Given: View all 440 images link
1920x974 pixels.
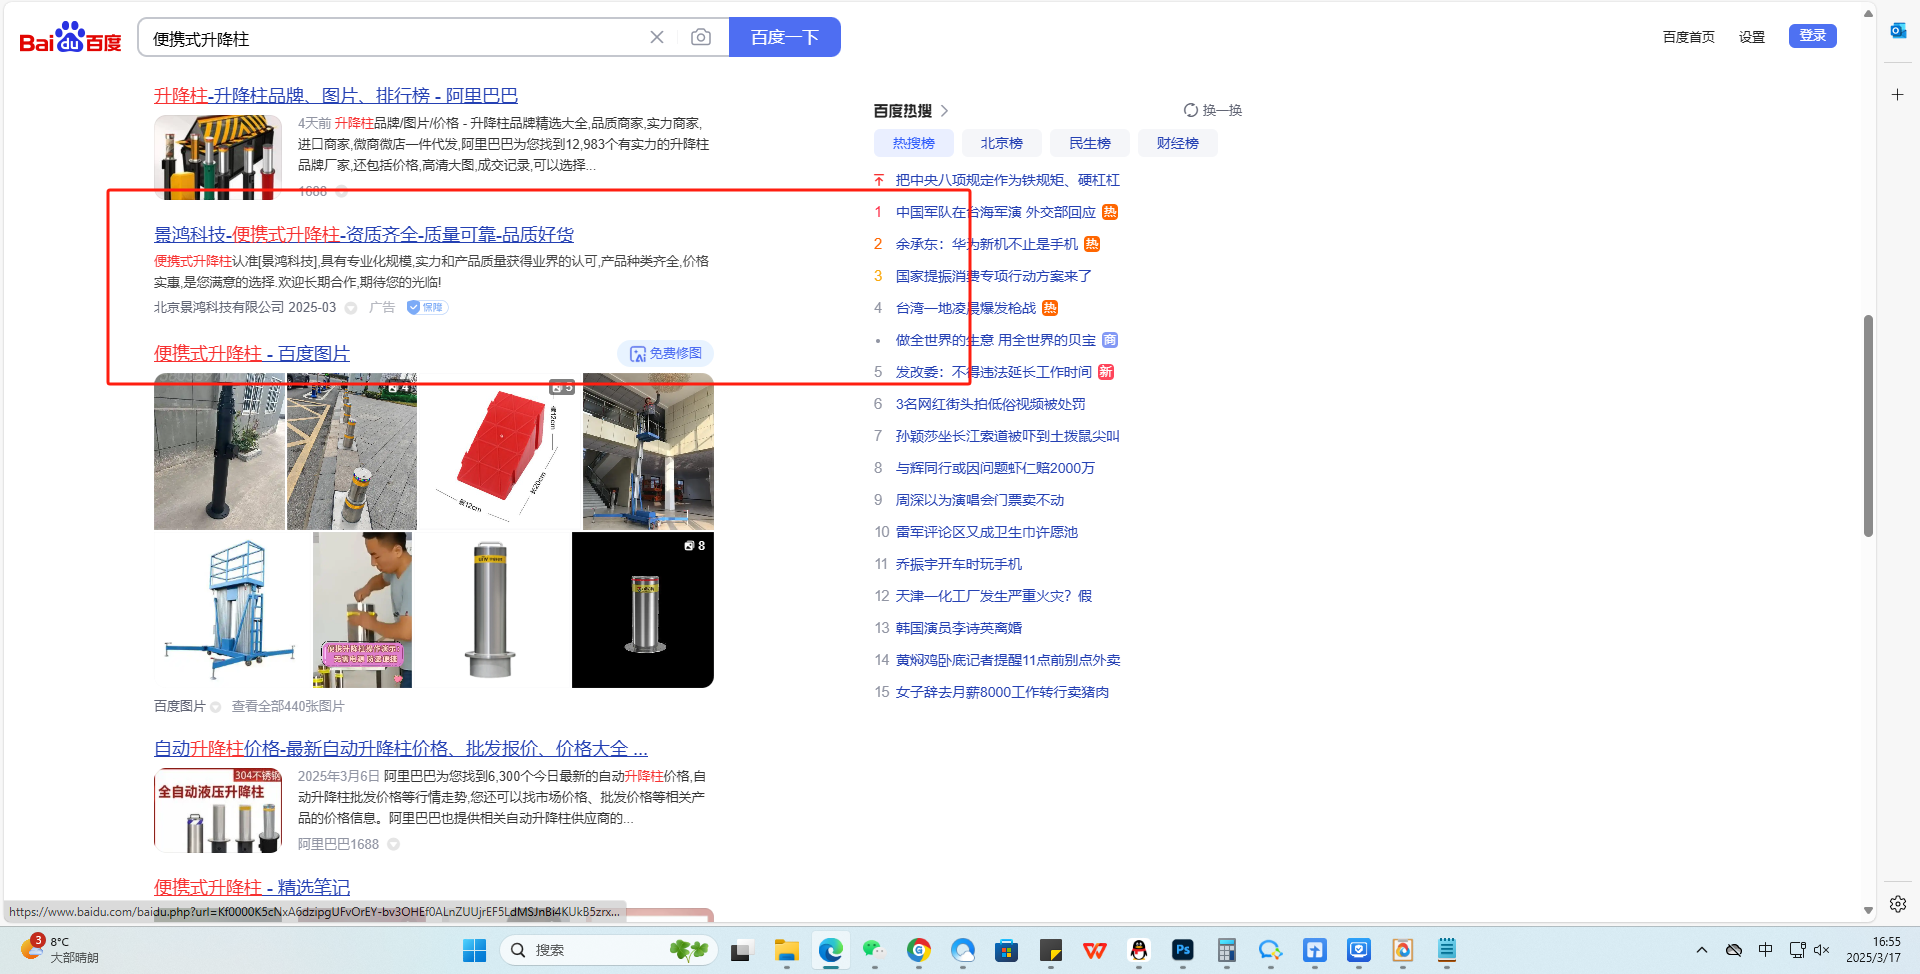Looking at the screenshot, I should [288, 706].
